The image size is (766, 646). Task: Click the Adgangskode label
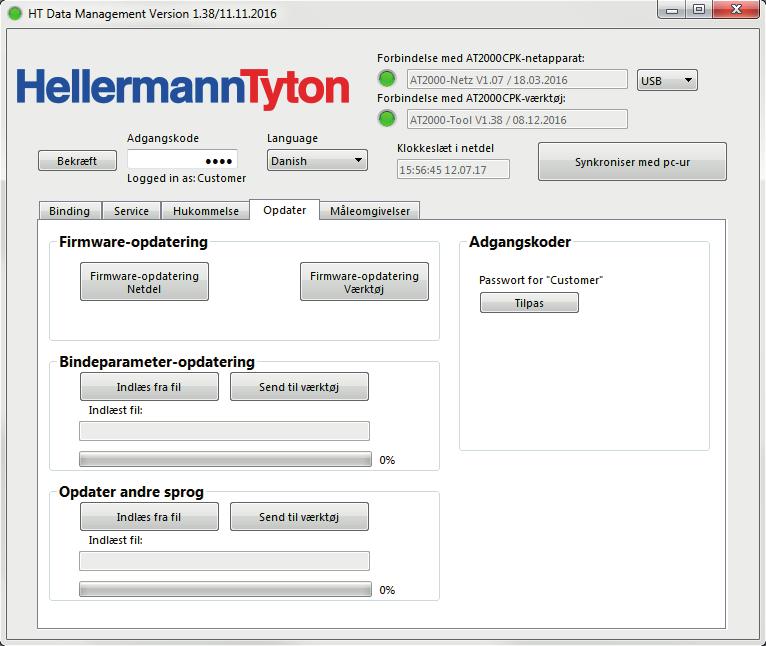[x=163, y=138]
